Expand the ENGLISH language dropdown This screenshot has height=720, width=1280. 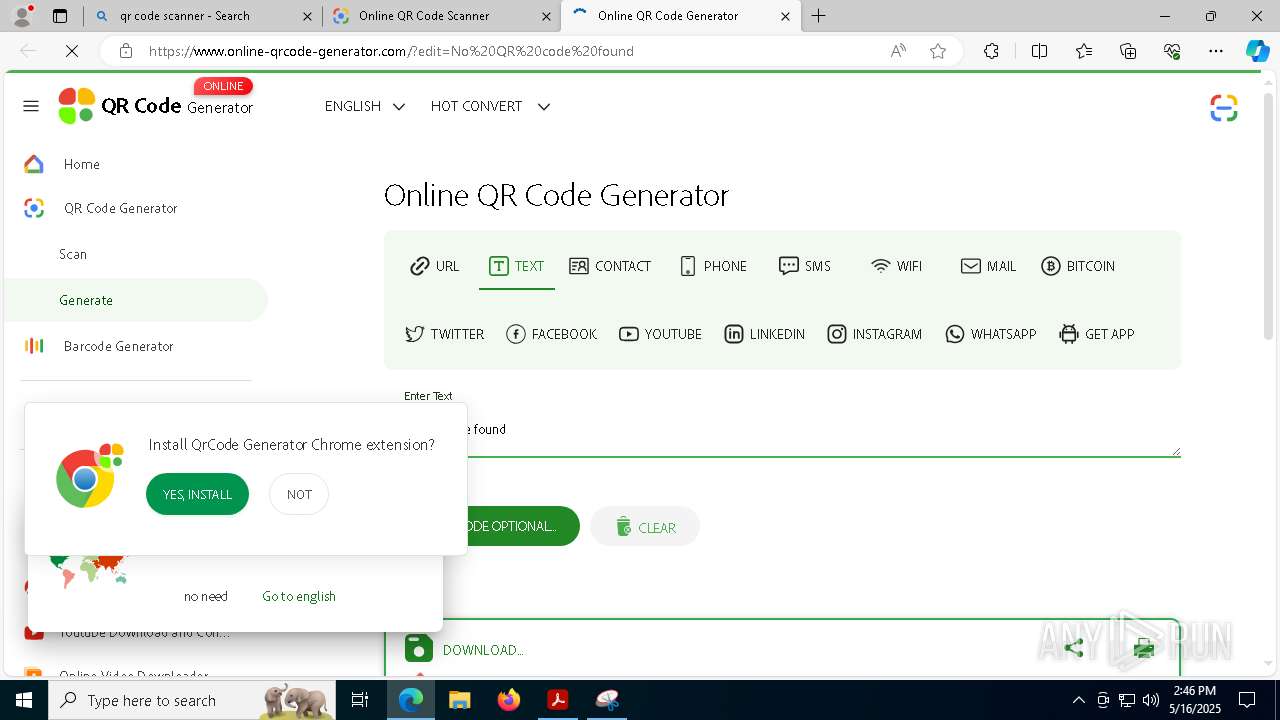coord(365,106)
